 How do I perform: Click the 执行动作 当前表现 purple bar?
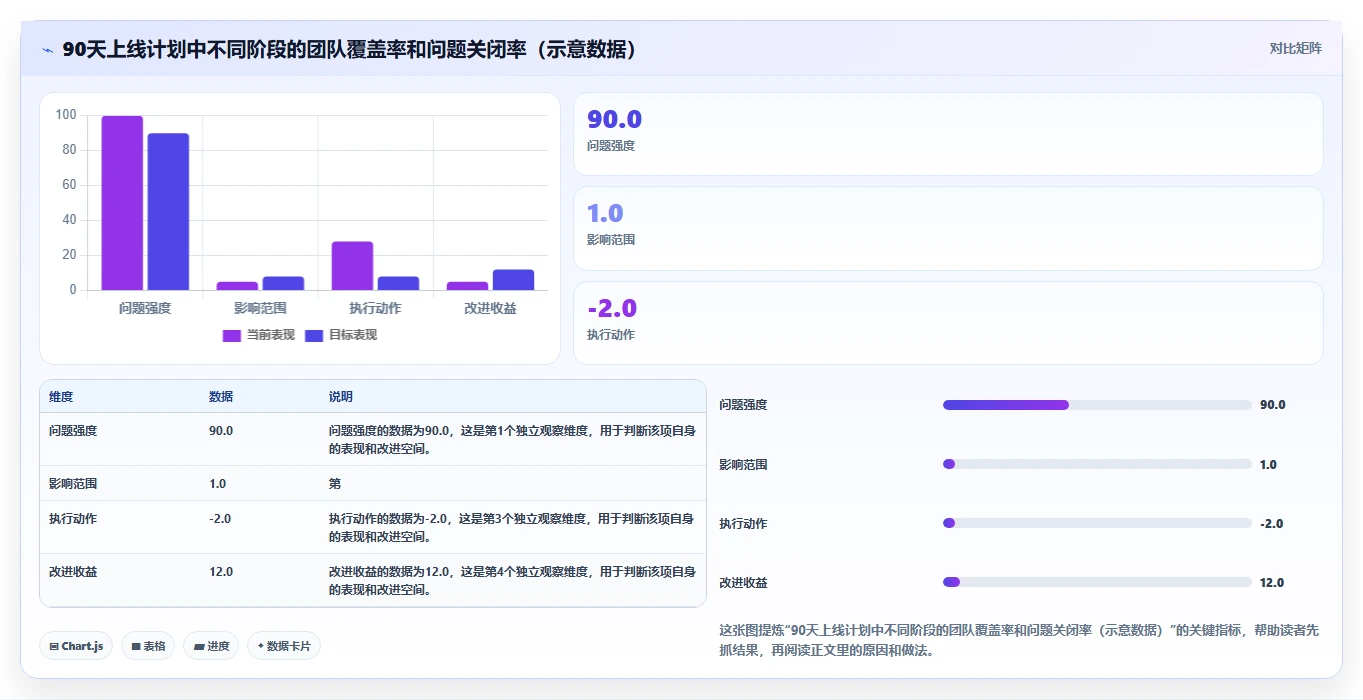click(352, 266)
